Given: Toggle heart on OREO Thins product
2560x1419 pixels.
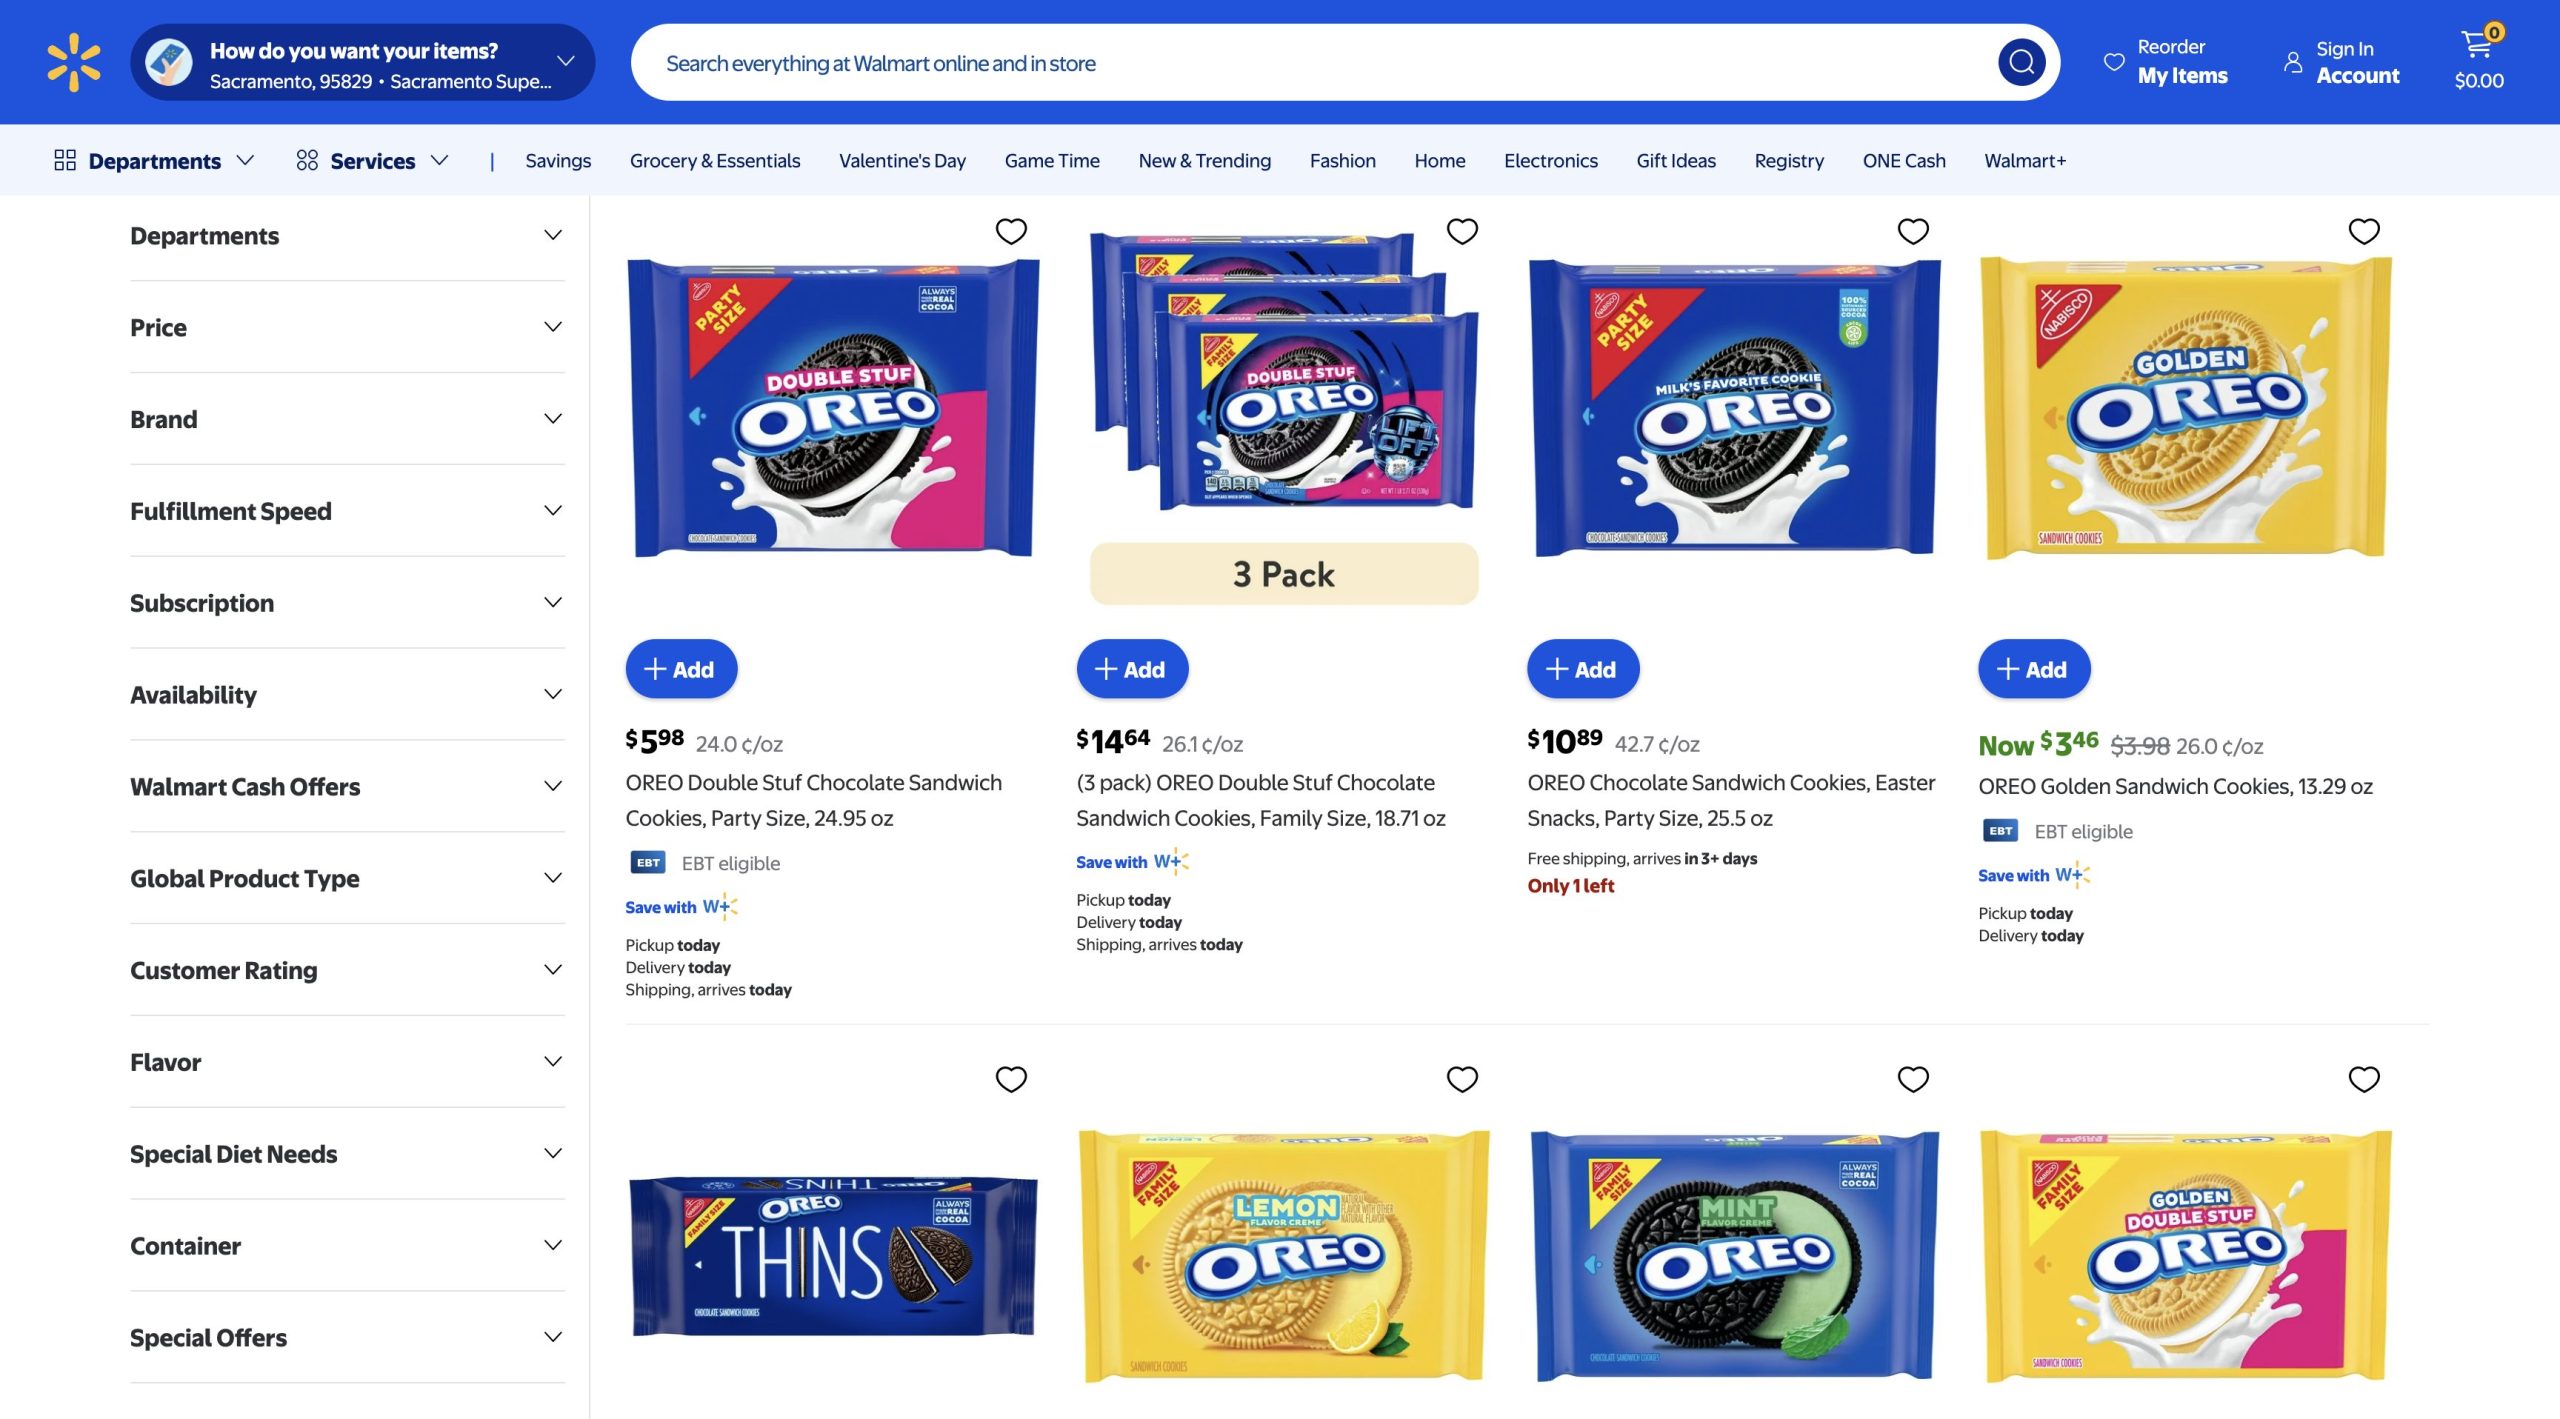Looking at the screenshot, I should point(1011,1079).
